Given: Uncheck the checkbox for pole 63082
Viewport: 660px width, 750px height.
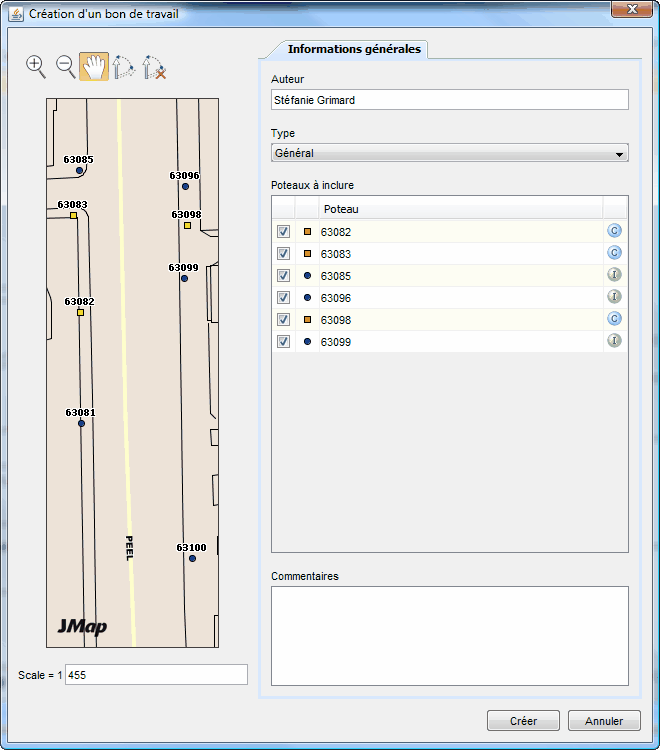Looking at the screenshot, I should pos(284,232).
